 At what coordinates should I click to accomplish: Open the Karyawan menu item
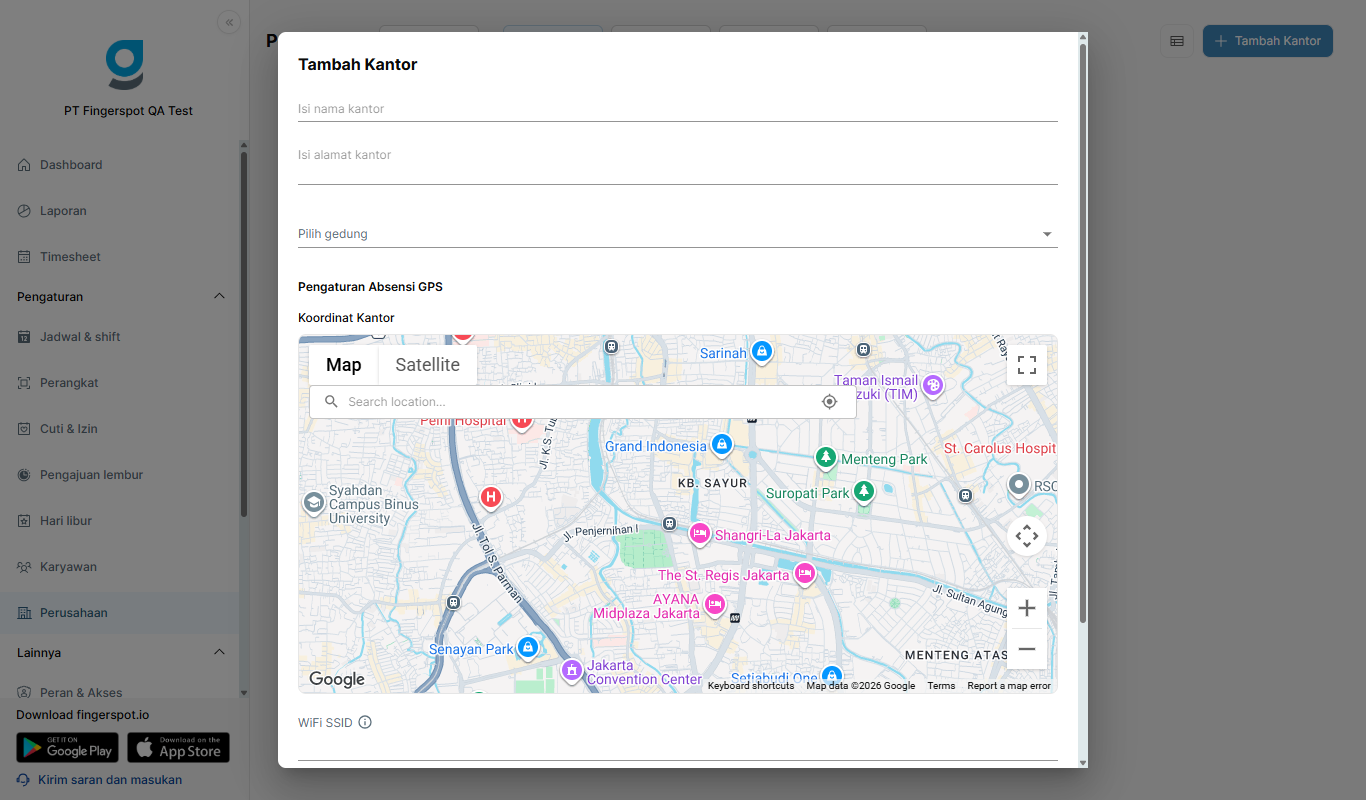119,567
